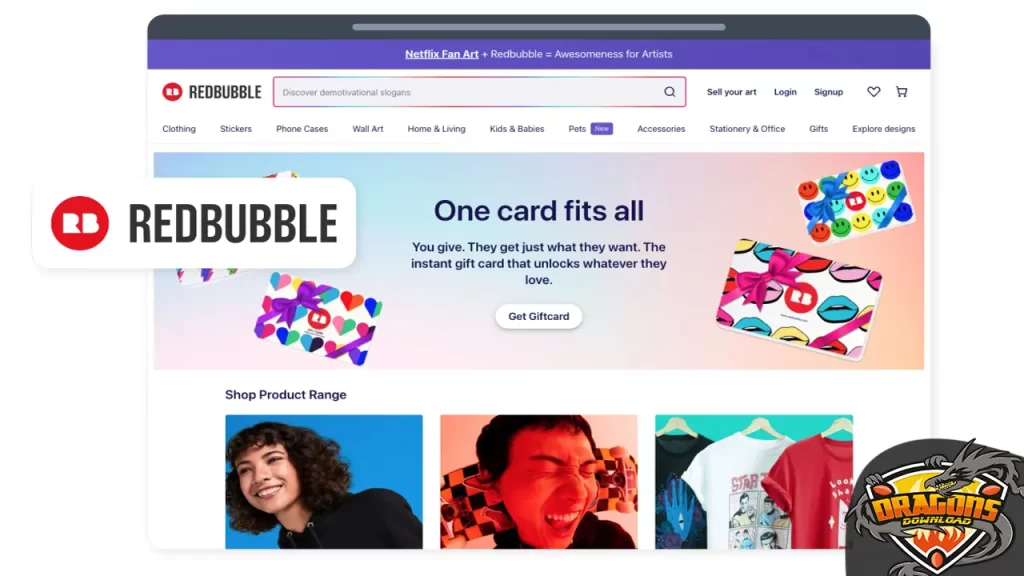This screenshot has height=576, width=1024.
Task: Click the lips-patterned gift card image
Action: pyautogui.click(x=798, y=299)
